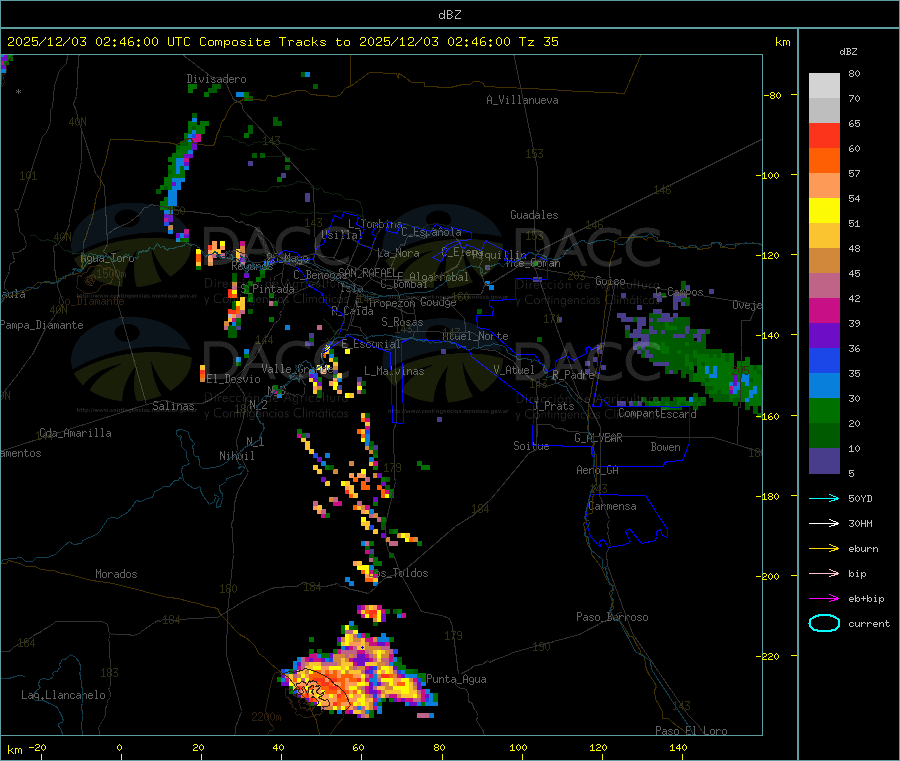Viewport: 900px width, 761px height.
Task: Pick the light gray swatch between 80 and 70
Action: (x=824, y=86)
